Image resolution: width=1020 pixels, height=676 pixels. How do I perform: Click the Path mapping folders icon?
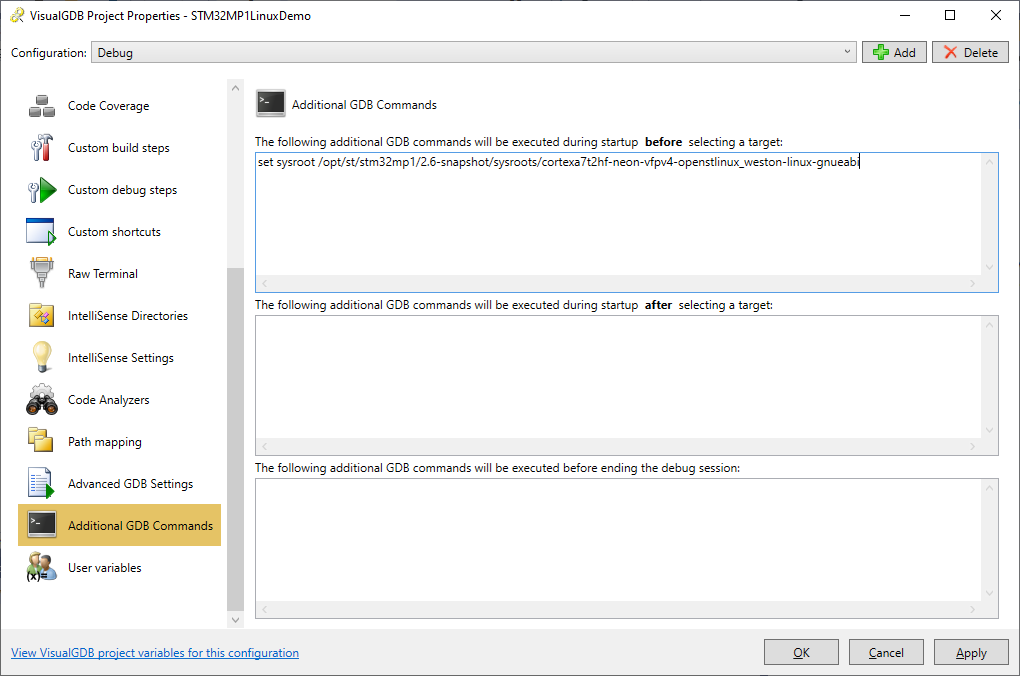(x=40, y=440)
